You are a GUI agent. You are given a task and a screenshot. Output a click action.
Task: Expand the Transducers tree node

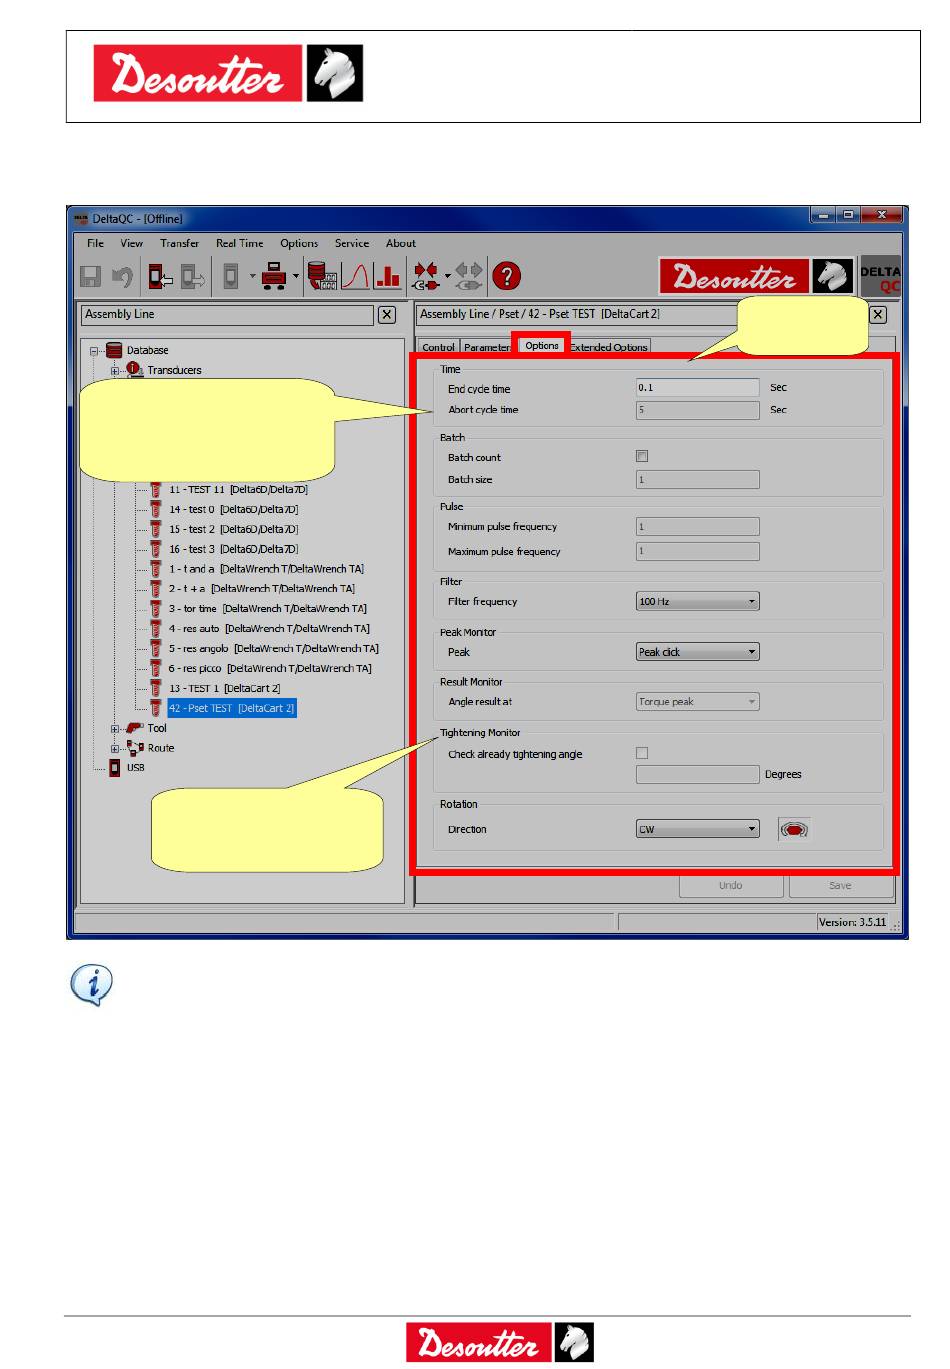(x=115, y=371)
